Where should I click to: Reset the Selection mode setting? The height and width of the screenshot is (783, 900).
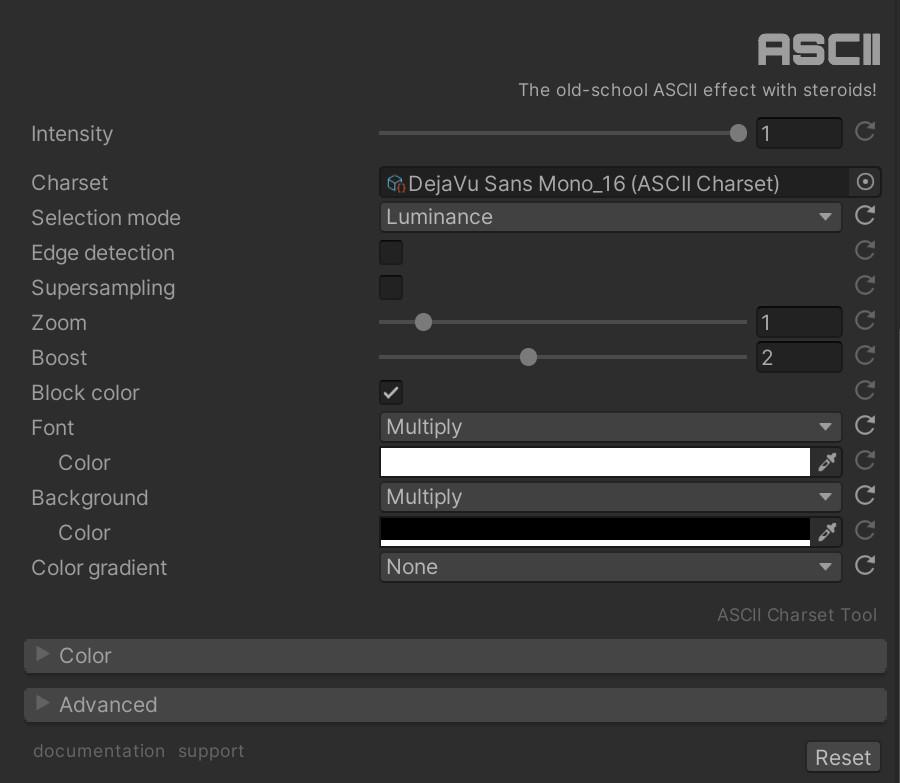pyautogui.click(x=865, y=216)
